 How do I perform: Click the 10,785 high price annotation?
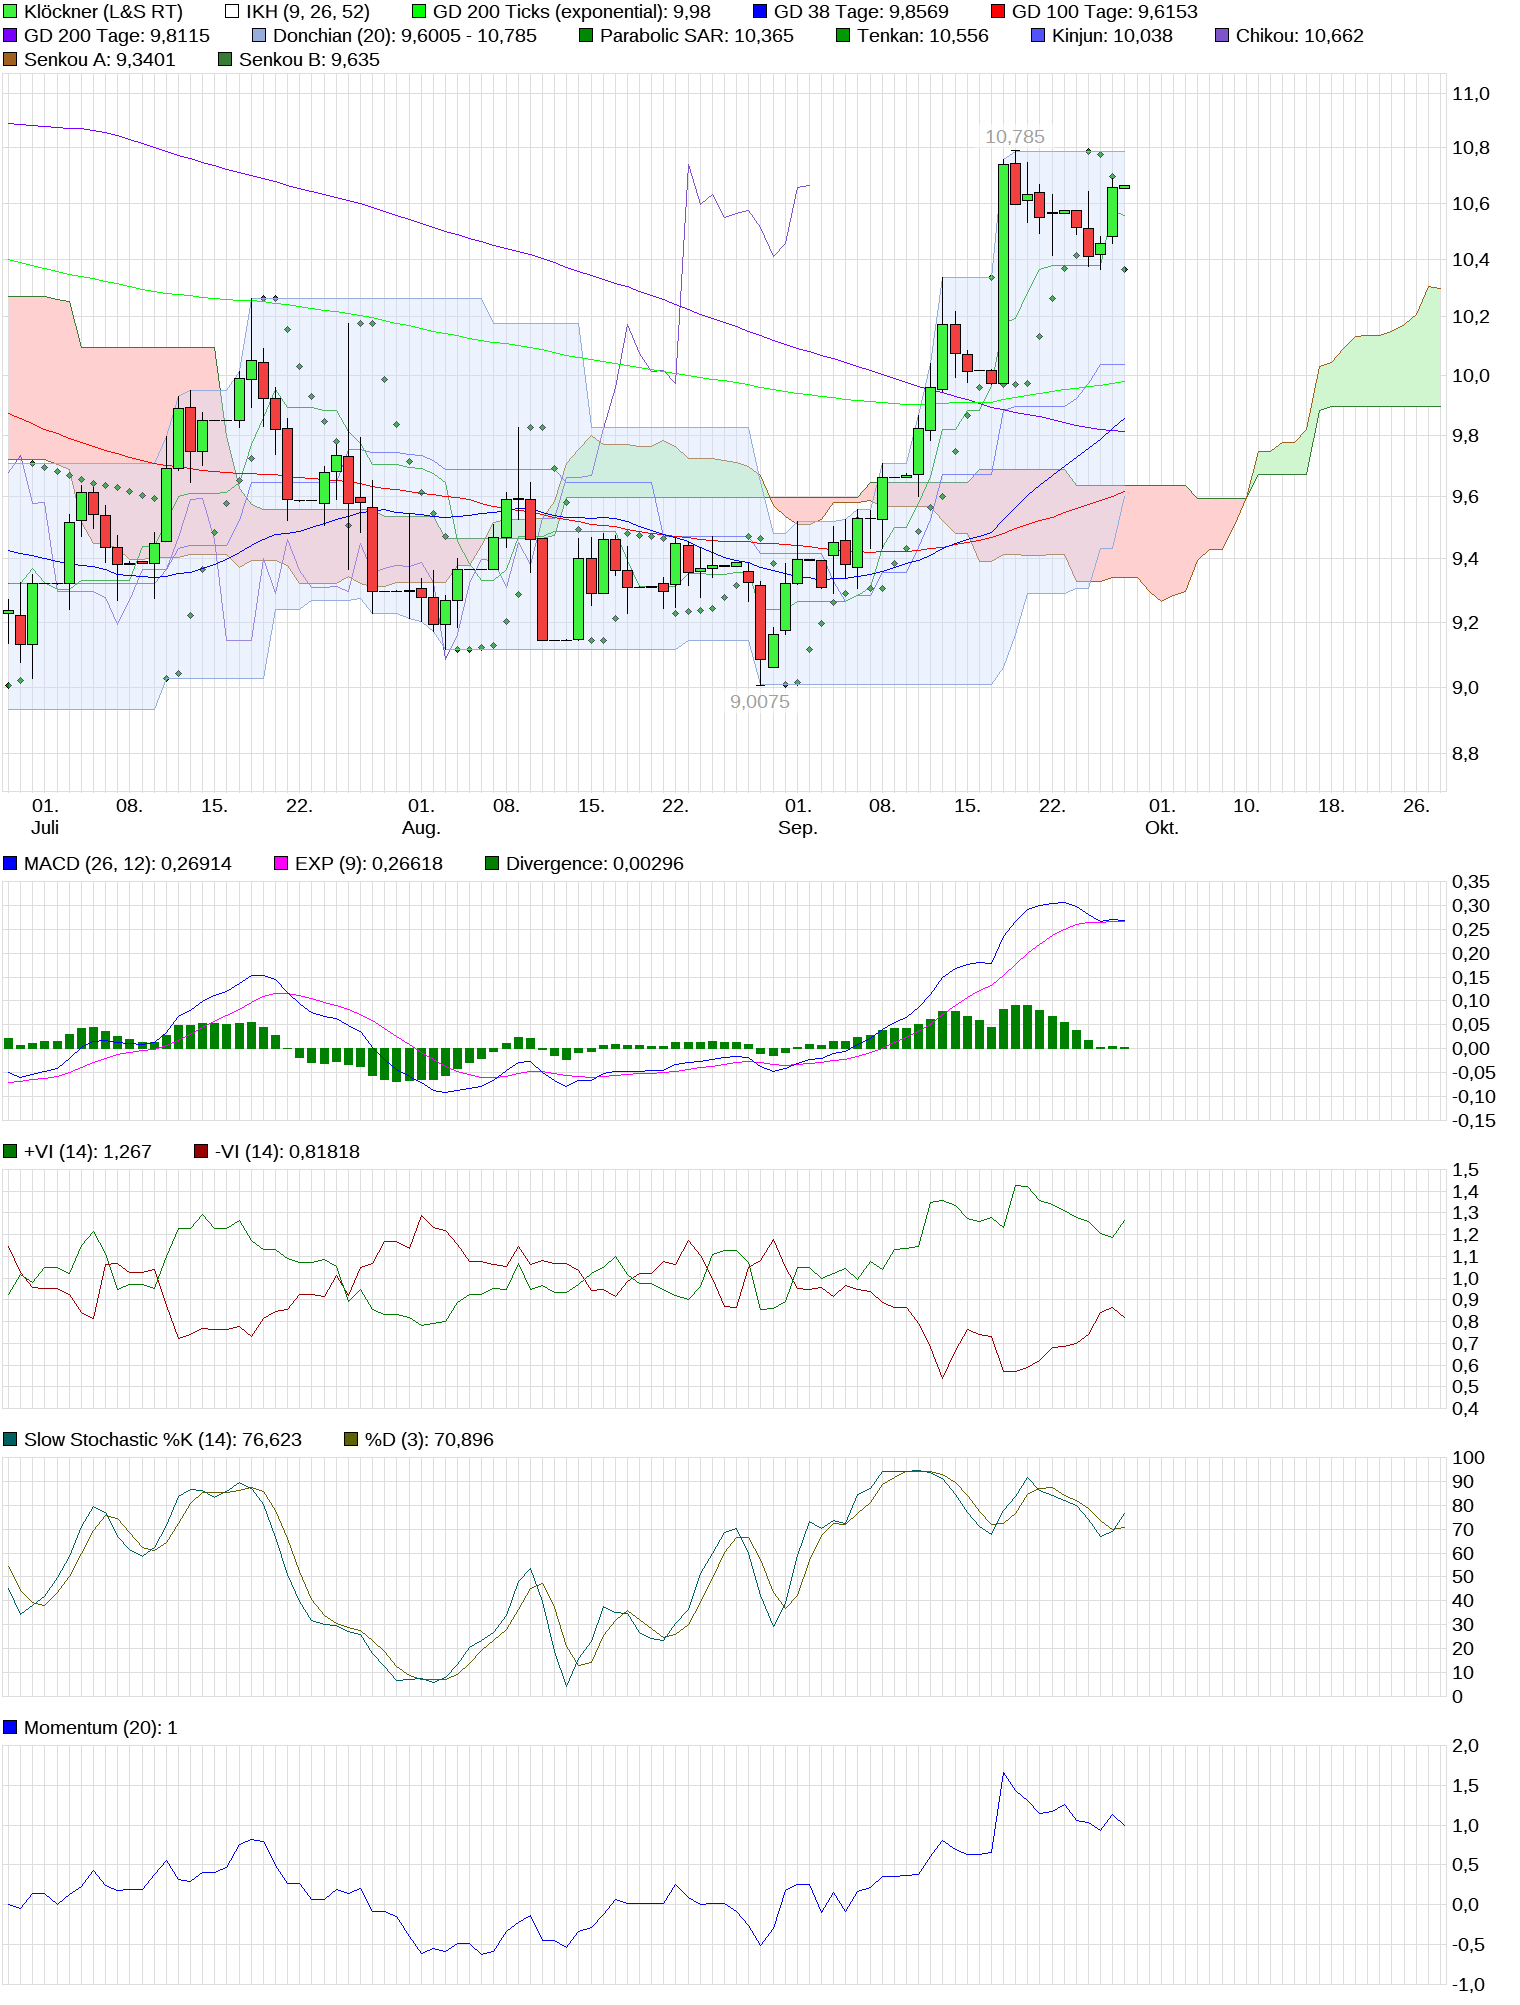(x=1015, y=137)
